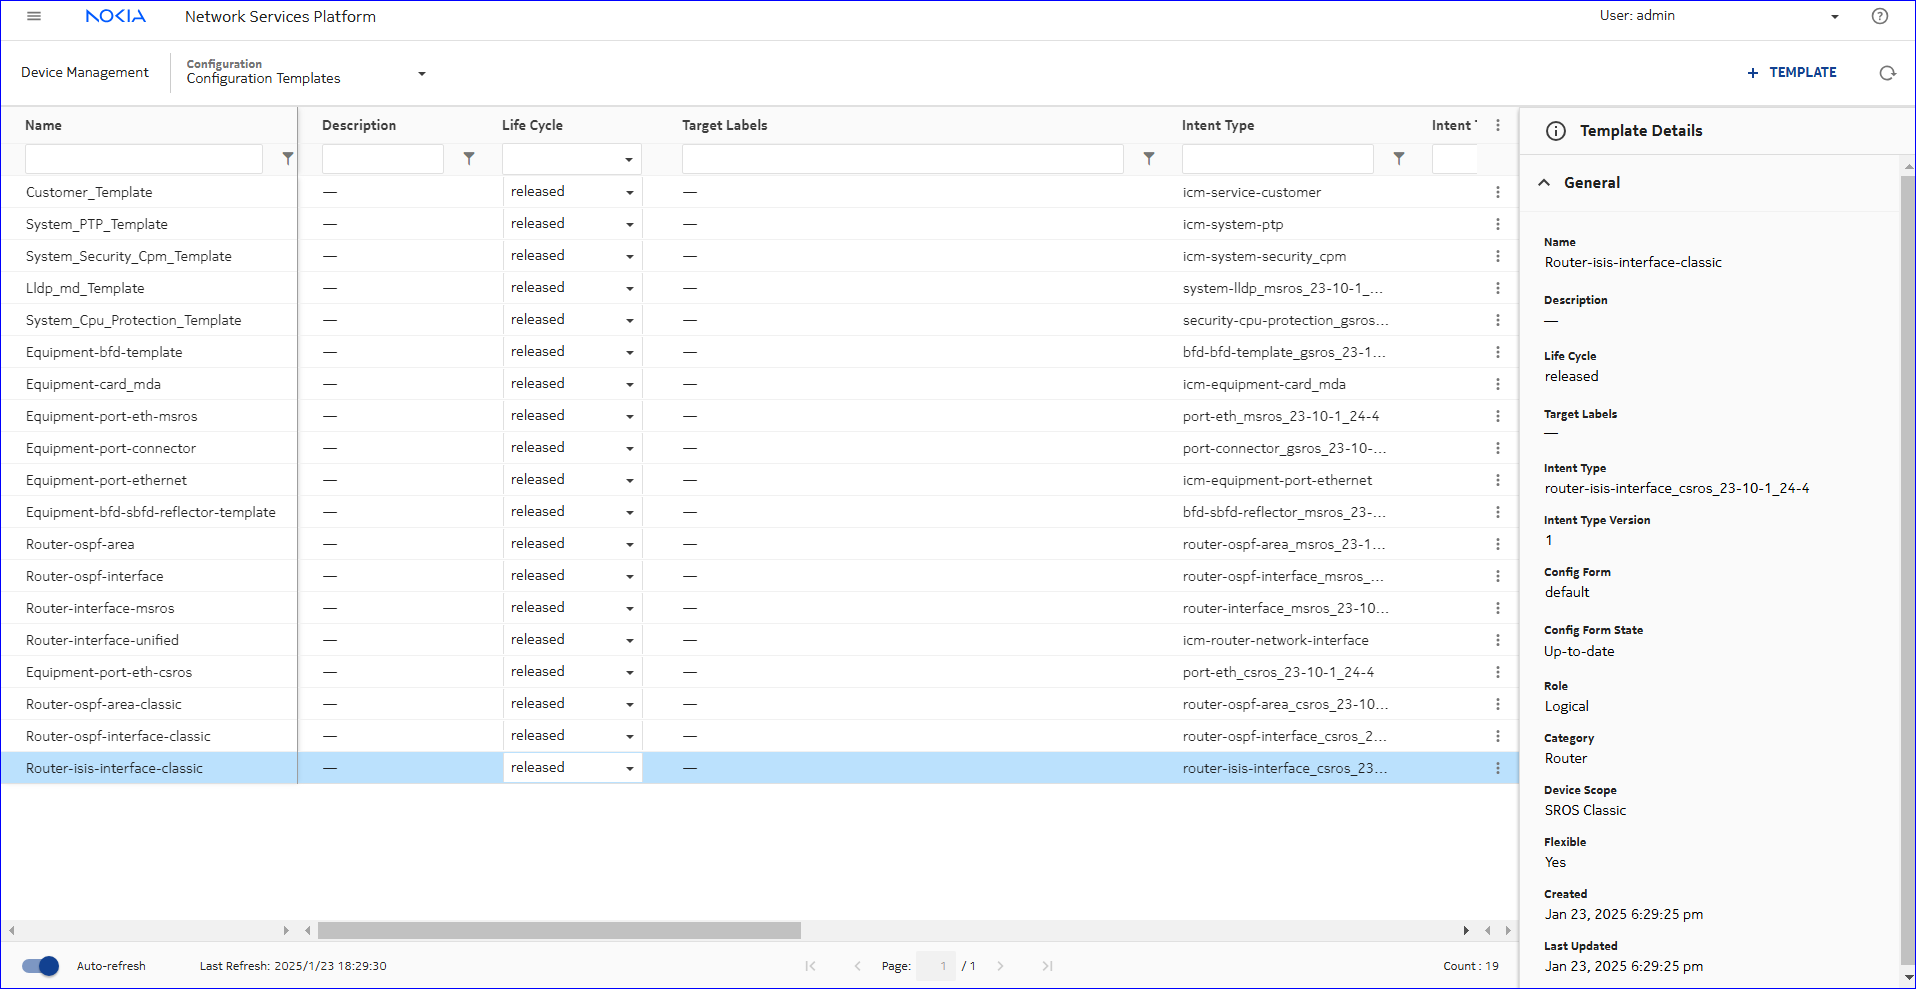Image resolution: width=1916 pixels, height=989 pixels.
Task: Open the hamburger navigation menu
Action: 34,16
